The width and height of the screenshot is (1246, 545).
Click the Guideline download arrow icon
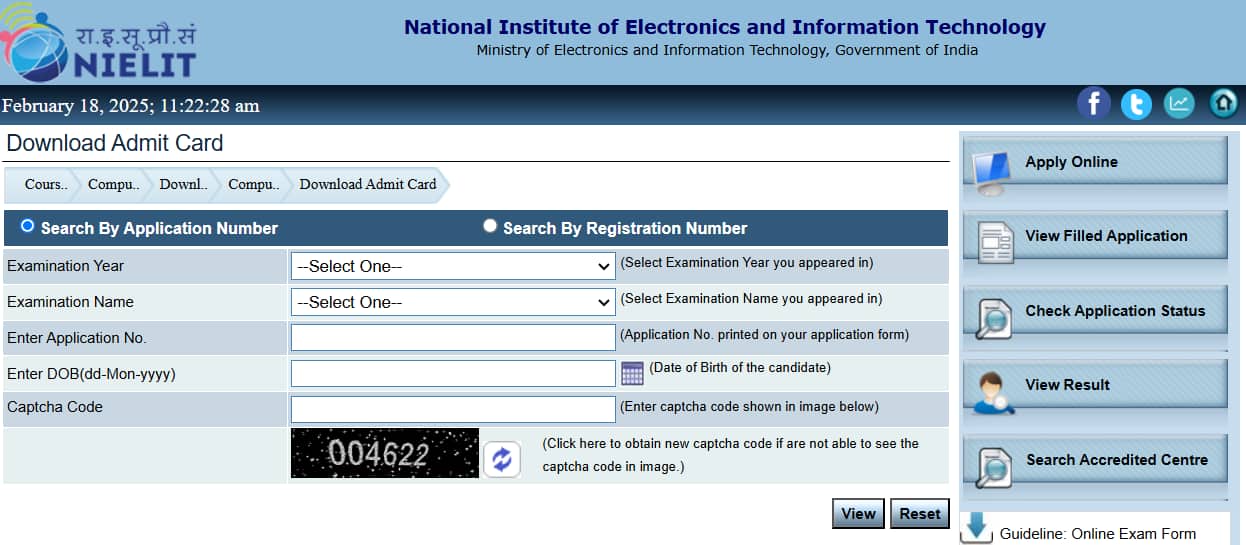click(977, 528)
